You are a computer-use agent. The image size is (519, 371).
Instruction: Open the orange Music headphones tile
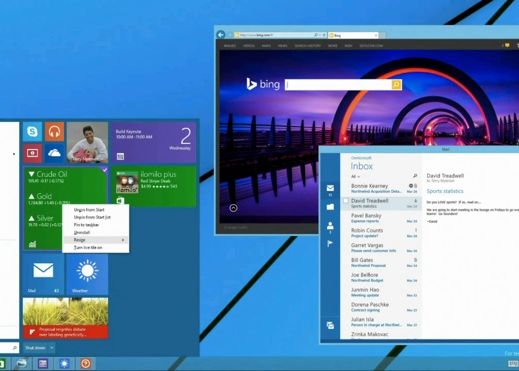tap(54, 131)
